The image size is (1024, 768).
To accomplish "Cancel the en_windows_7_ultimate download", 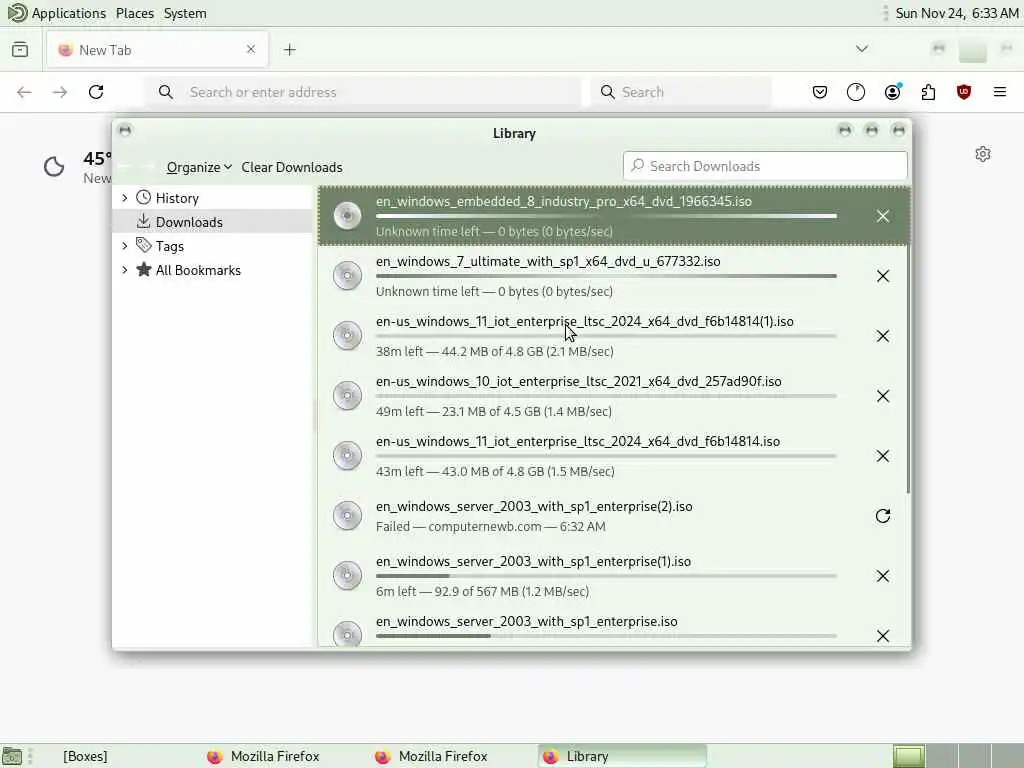I will point(882,276).
